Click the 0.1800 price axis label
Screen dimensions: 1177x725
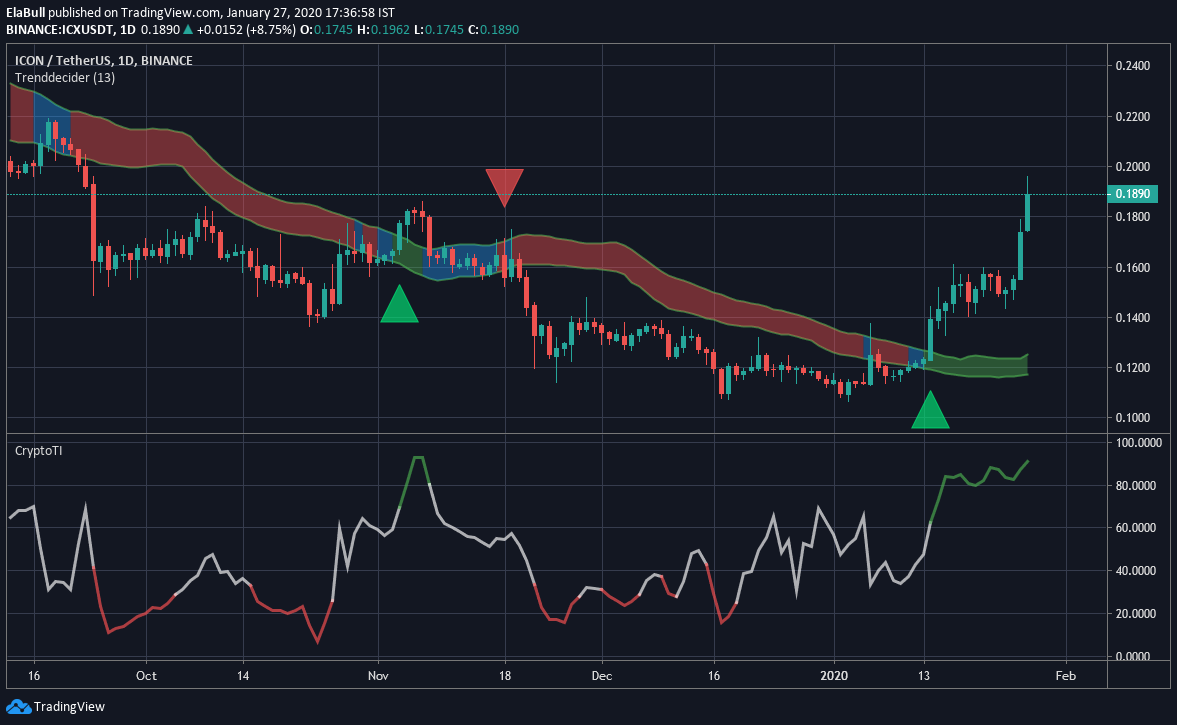(x=1133, y=217)
